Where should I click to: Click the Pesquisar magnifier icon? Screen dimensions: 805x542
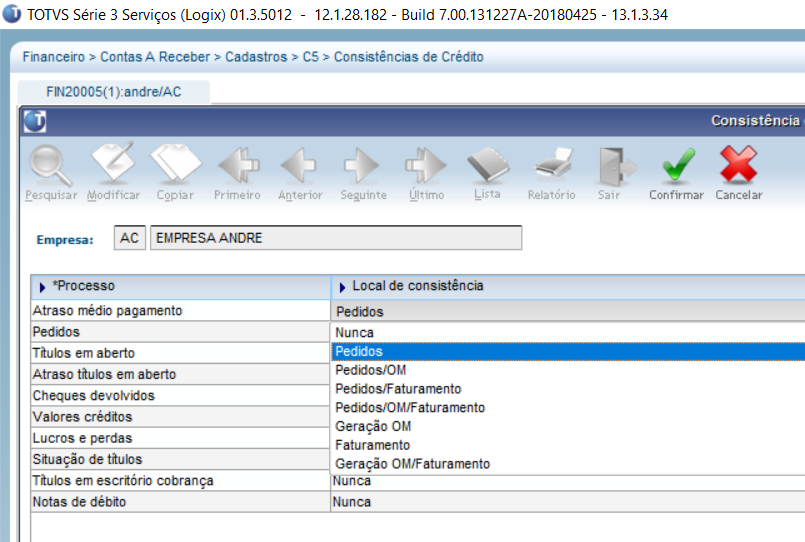tap(50, 165)
